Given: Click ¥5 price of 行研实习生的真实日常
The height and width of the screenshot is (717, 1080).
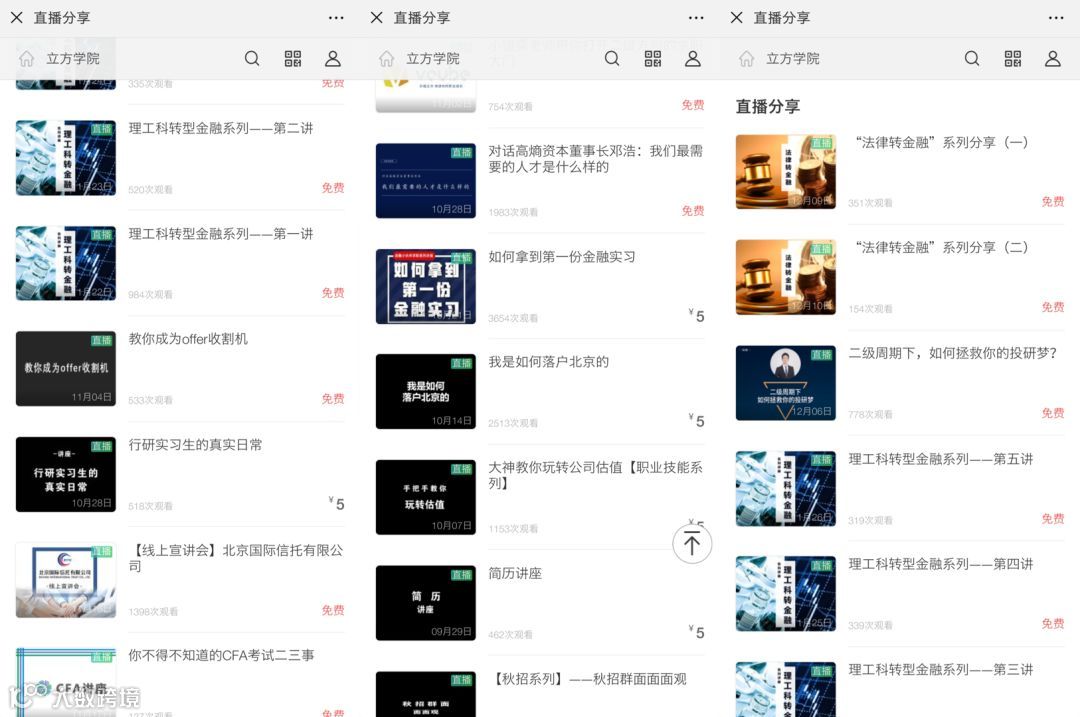Looking at the screenshot, I should coord(336,503).
